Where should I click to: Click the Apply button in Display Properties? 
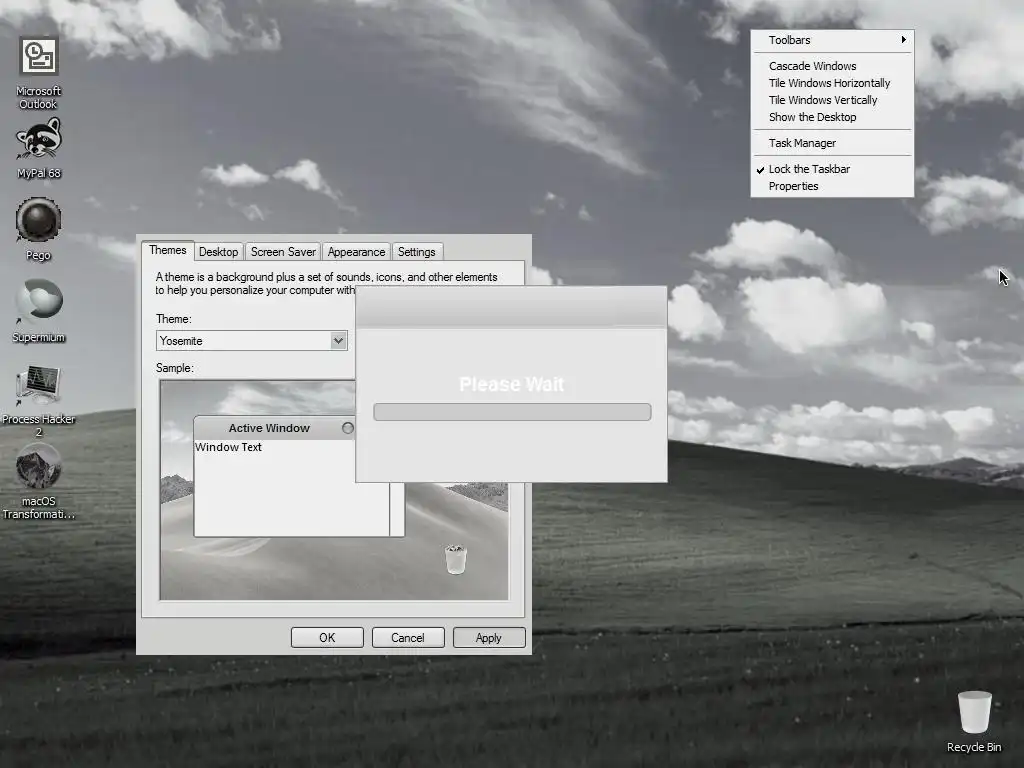pyautogui.click(x=488, y=637)
